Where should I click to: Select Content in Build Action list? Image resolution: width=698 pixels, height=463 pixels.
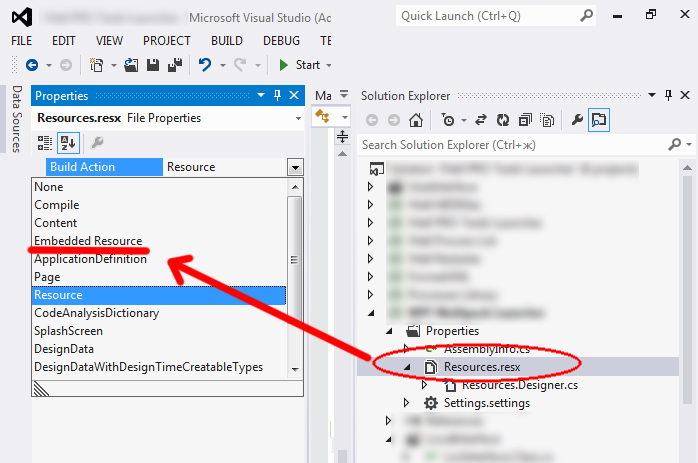tap(158, 223)
